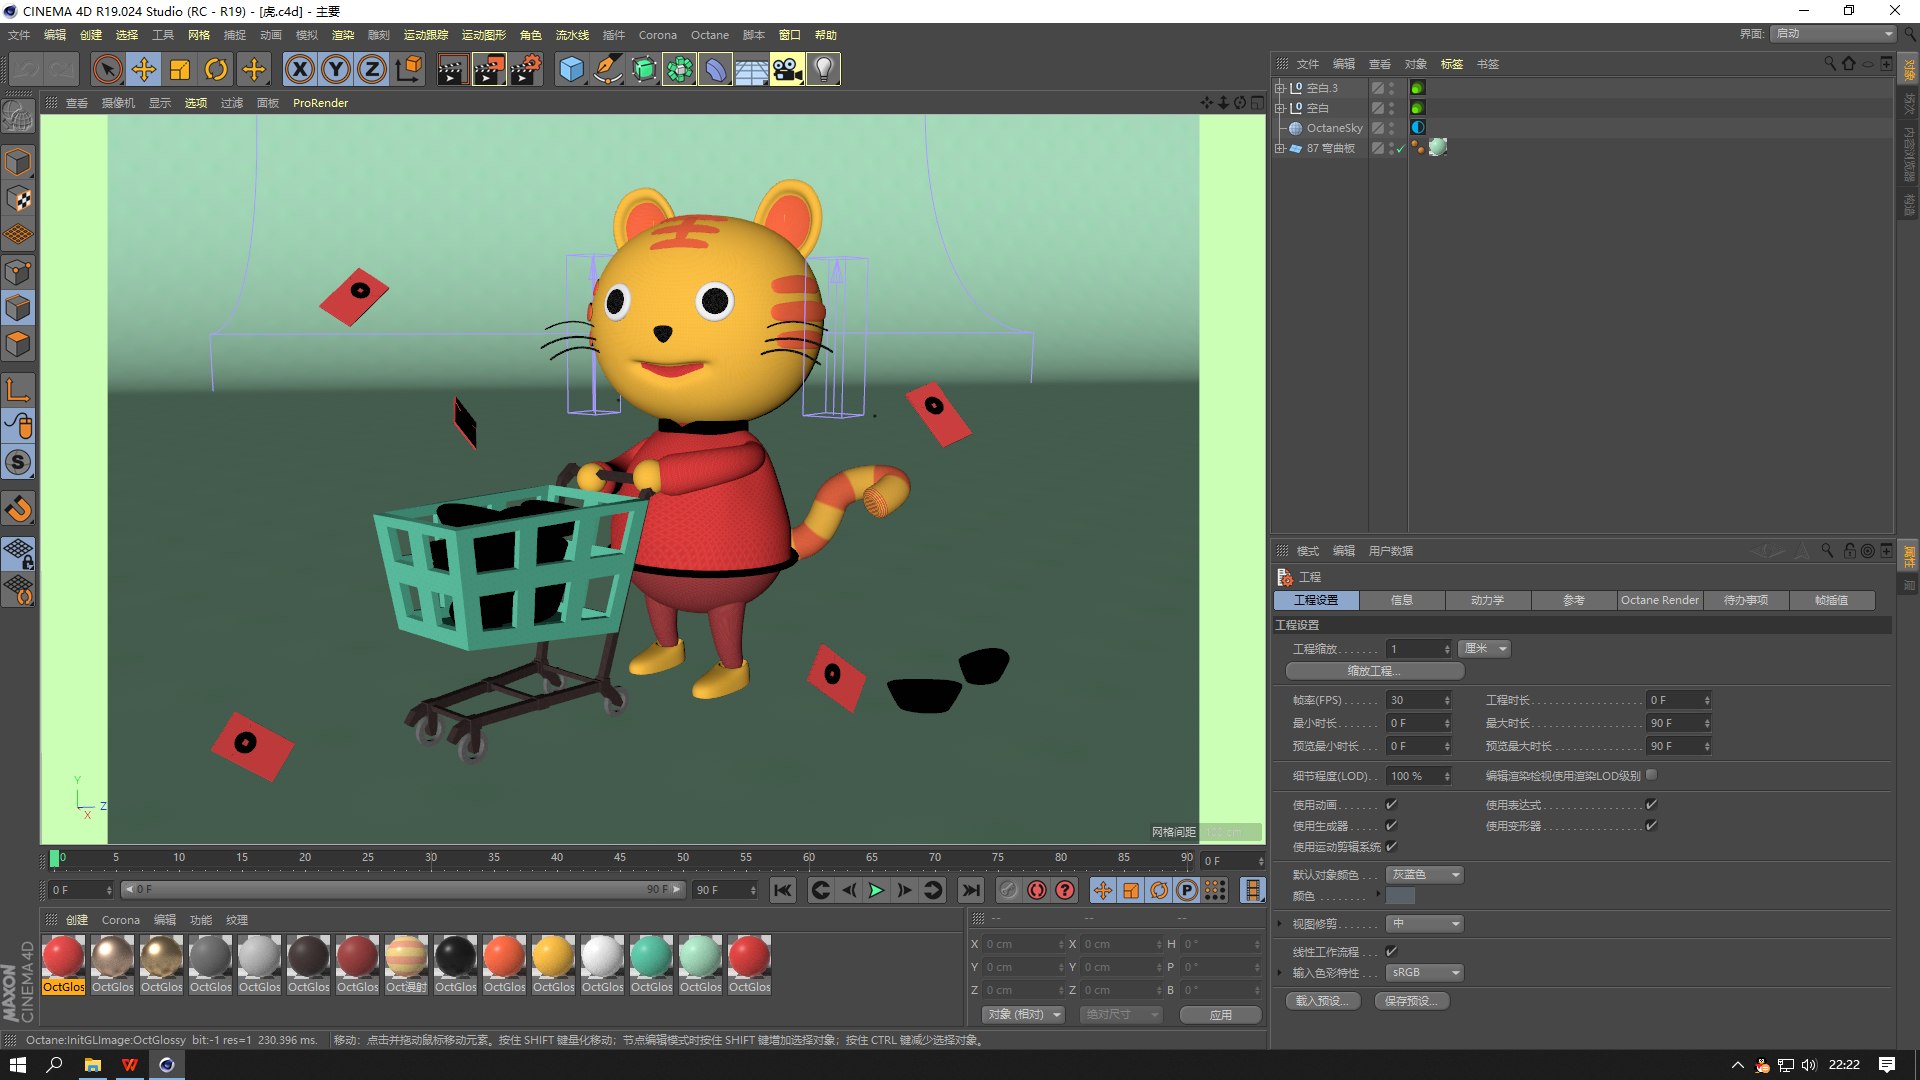
Task: Click the 缩放工程 button
Action: click(x=1374, y=671)
